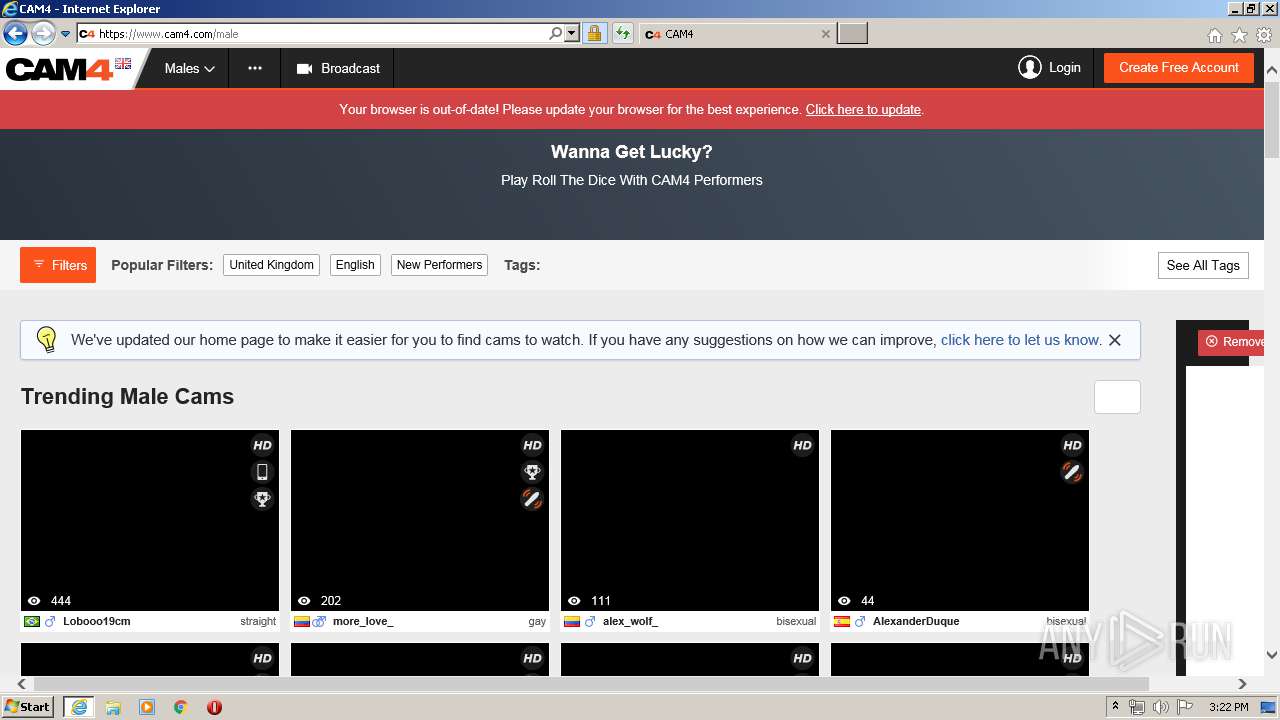Click Brazil flag next to Lobooo19cm
Viewport: 1280px width, 720px height.
click(32, 621)
